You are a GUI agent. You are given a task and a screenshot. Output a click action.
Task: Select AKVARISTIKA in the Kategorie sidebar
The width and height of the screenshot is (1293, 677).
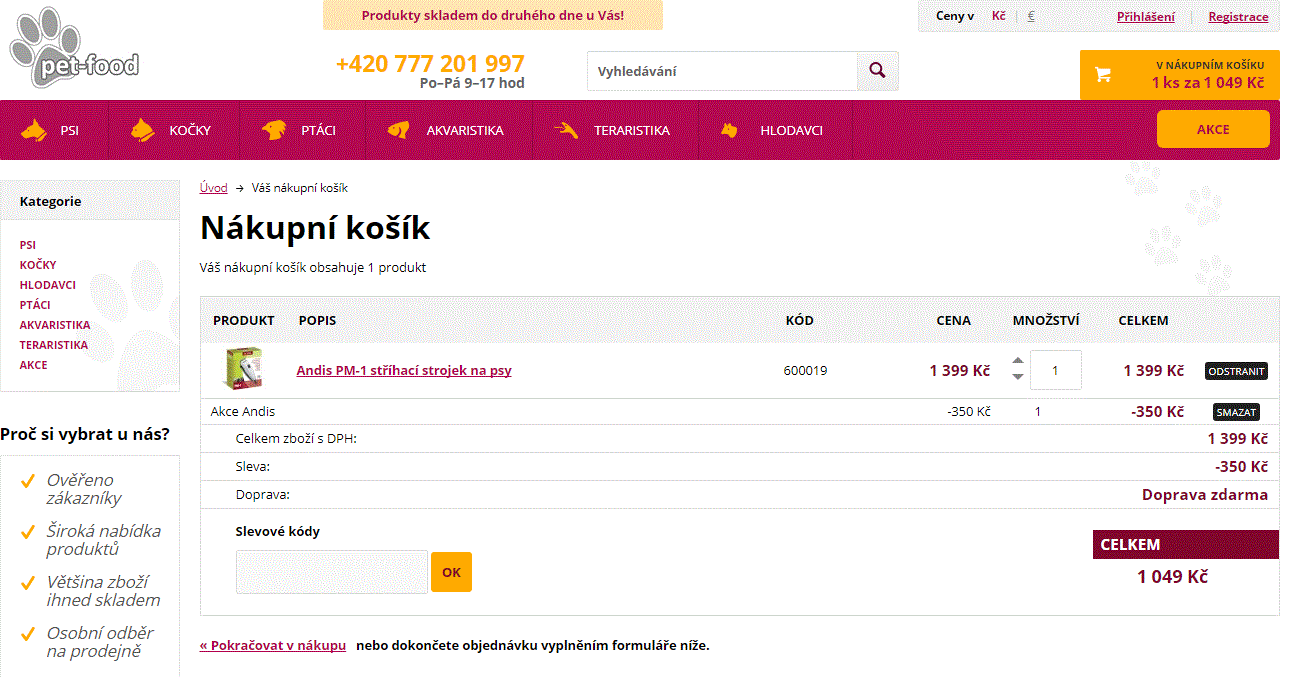(x=55, y=325)
